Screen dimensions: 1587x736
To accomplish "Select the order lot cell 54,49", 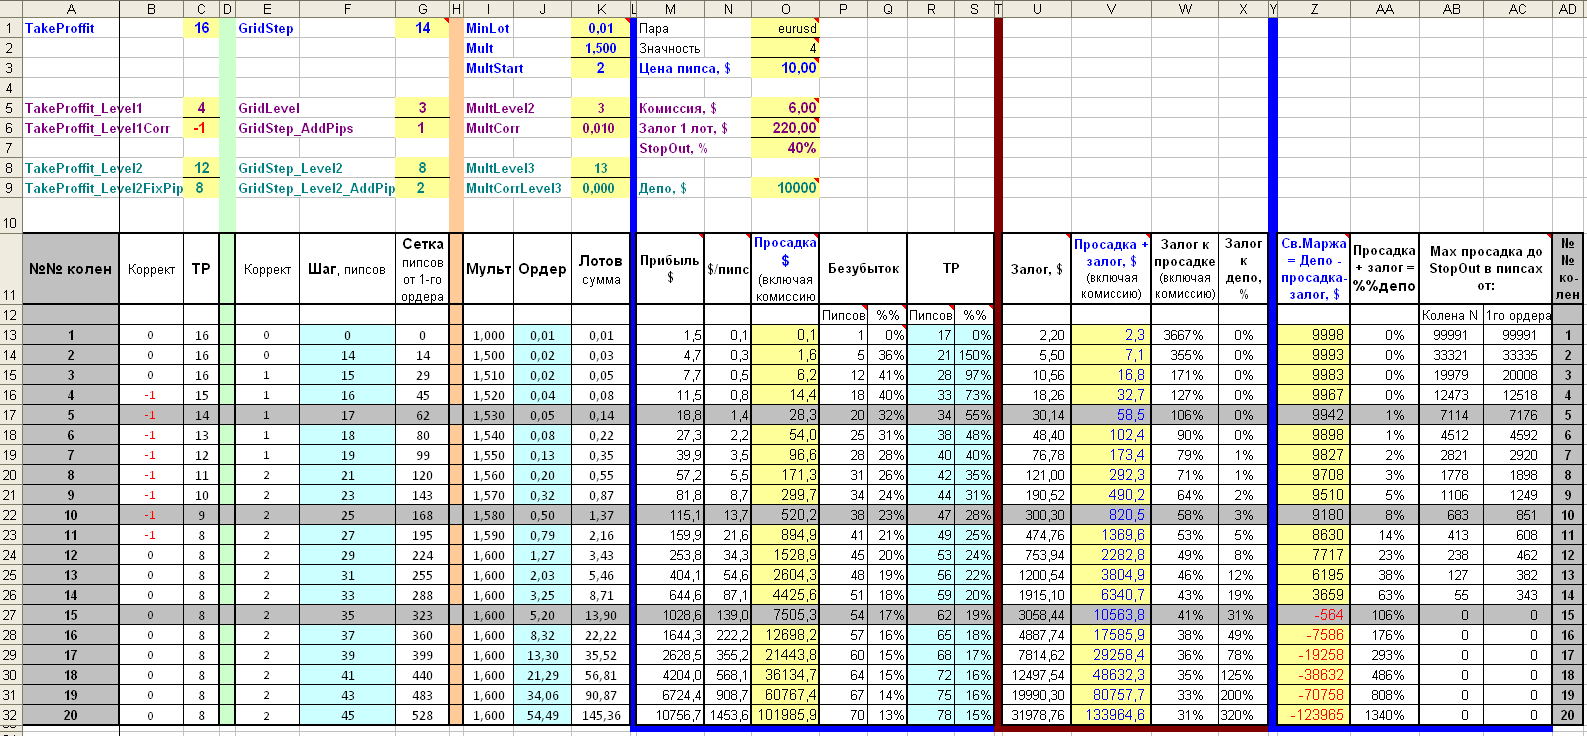I will 542,715.
